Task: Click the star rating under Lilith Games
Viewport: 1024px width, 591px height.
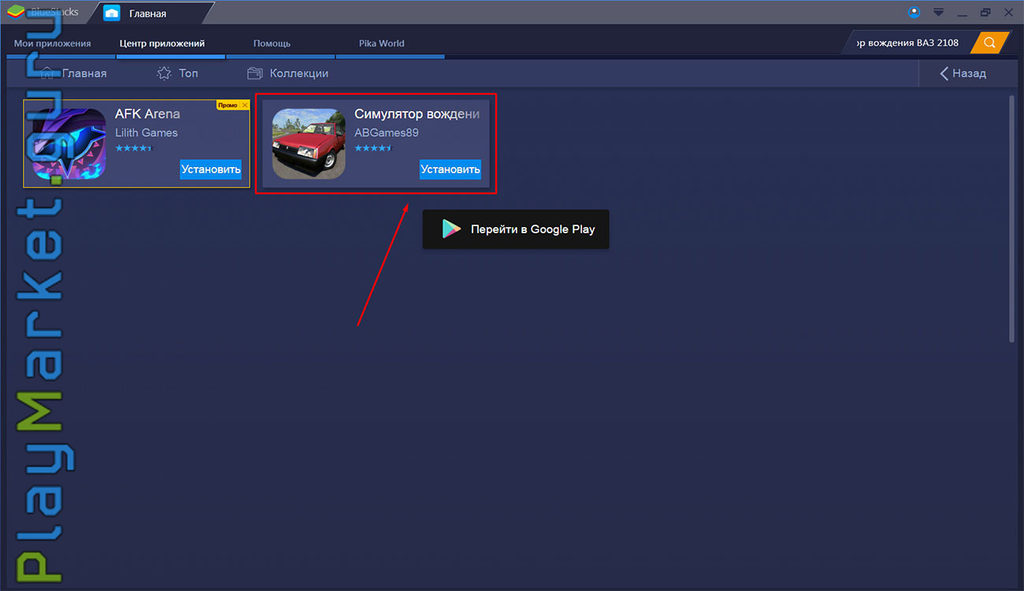Action: 133,148
